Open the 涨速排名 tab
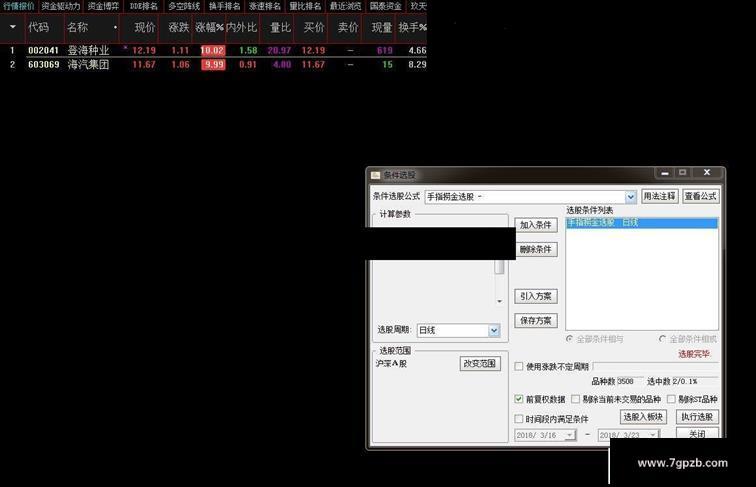Screen dimensions: 756x487 [x=265, y=6]
